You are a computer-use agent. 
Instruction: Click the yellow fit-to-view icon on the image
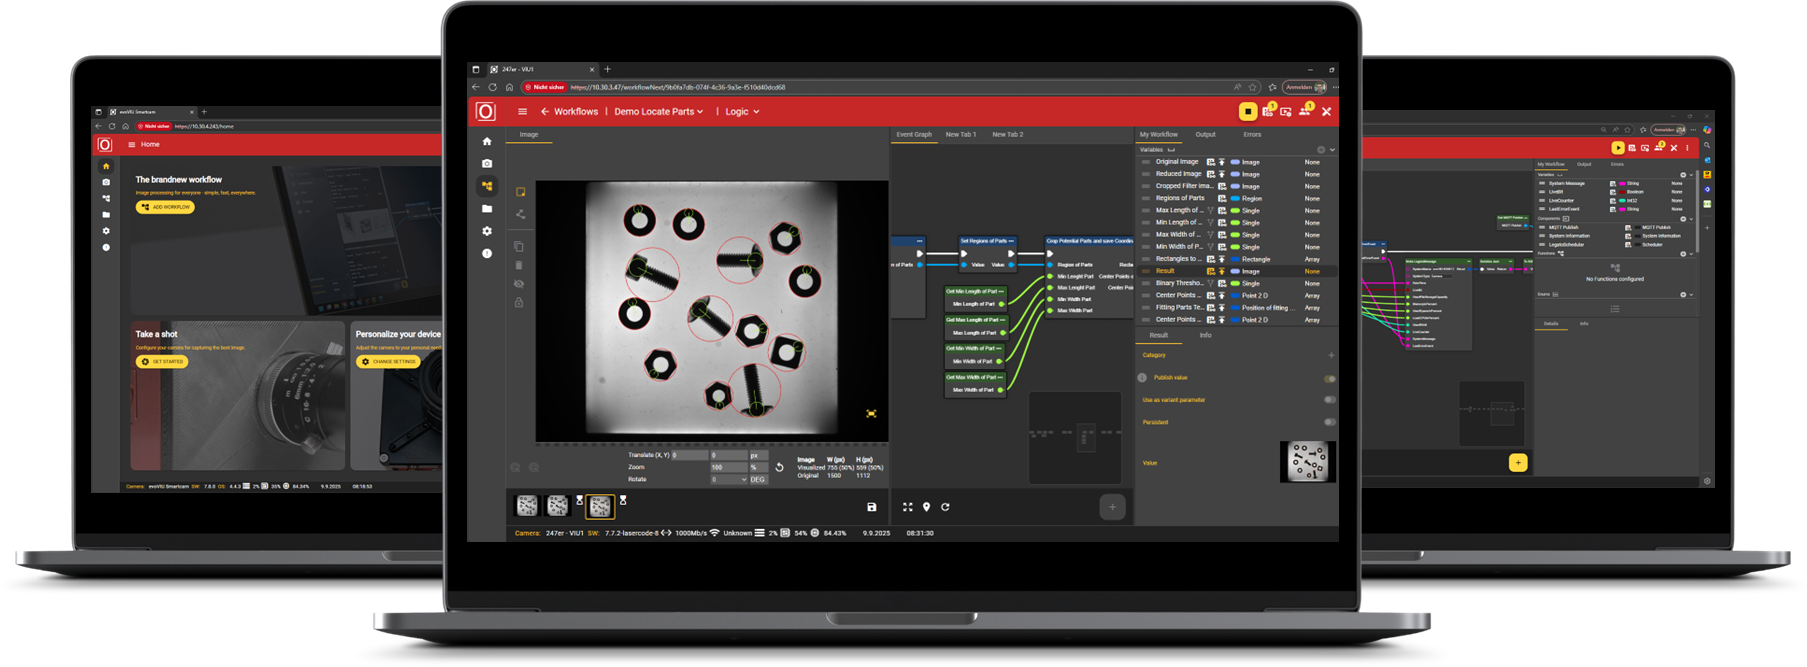[871, 413]
